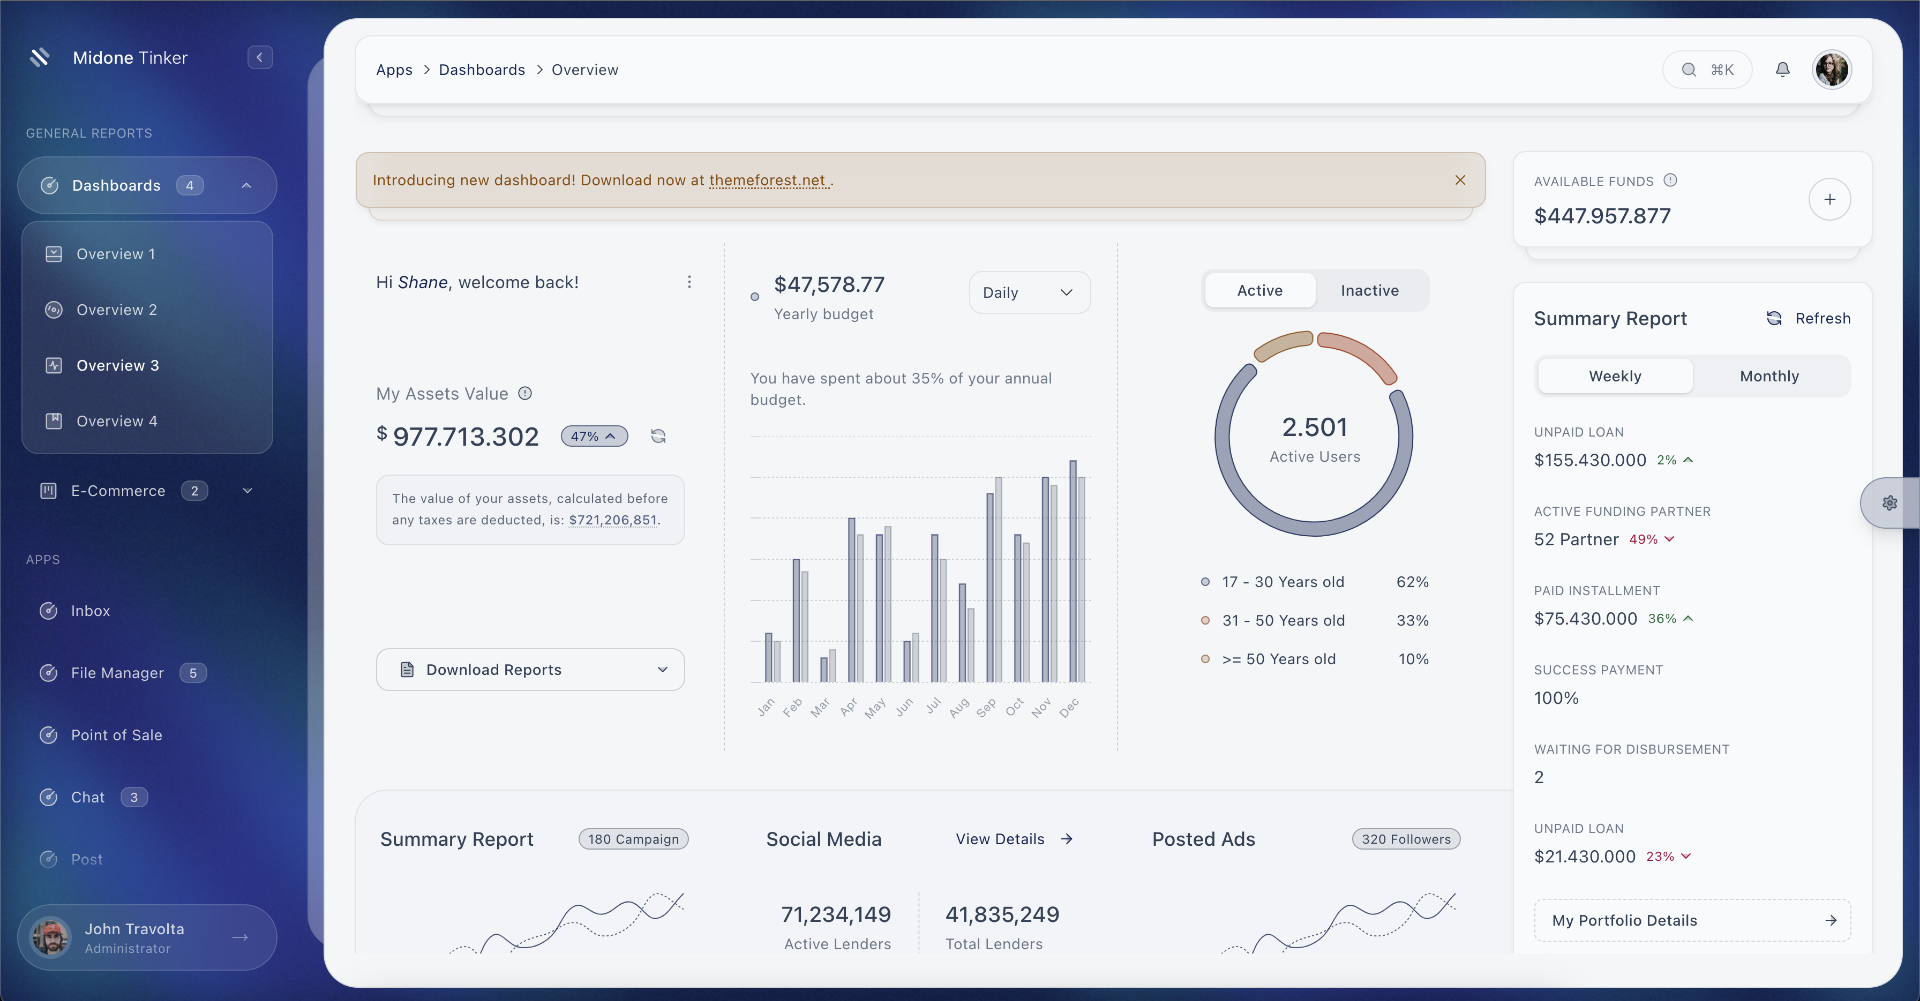Click the user avatar in the top right
This screenshot has height=1001, width=1920.
(x=1832, y=69)
